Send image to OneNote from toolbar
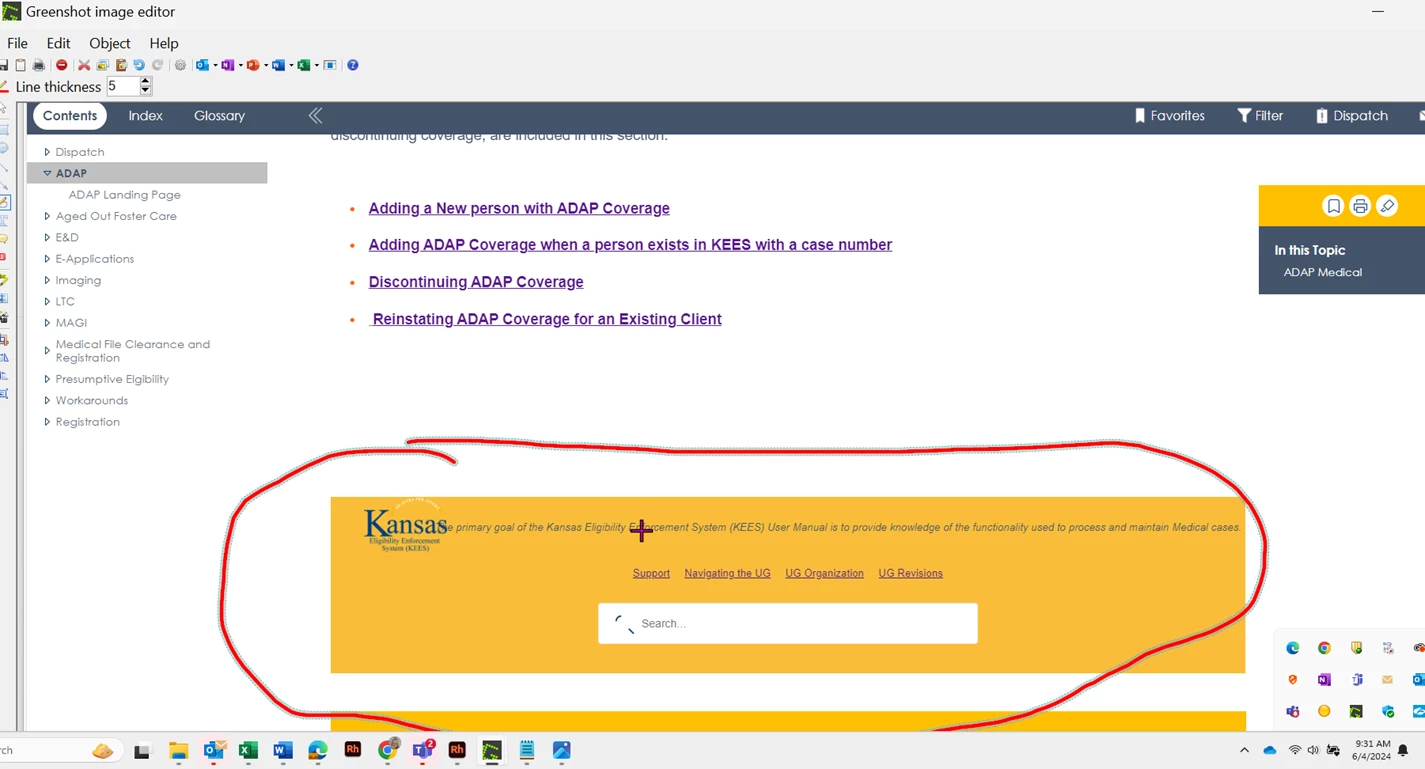The image size is (1425, 769). (x=227, y=65)
